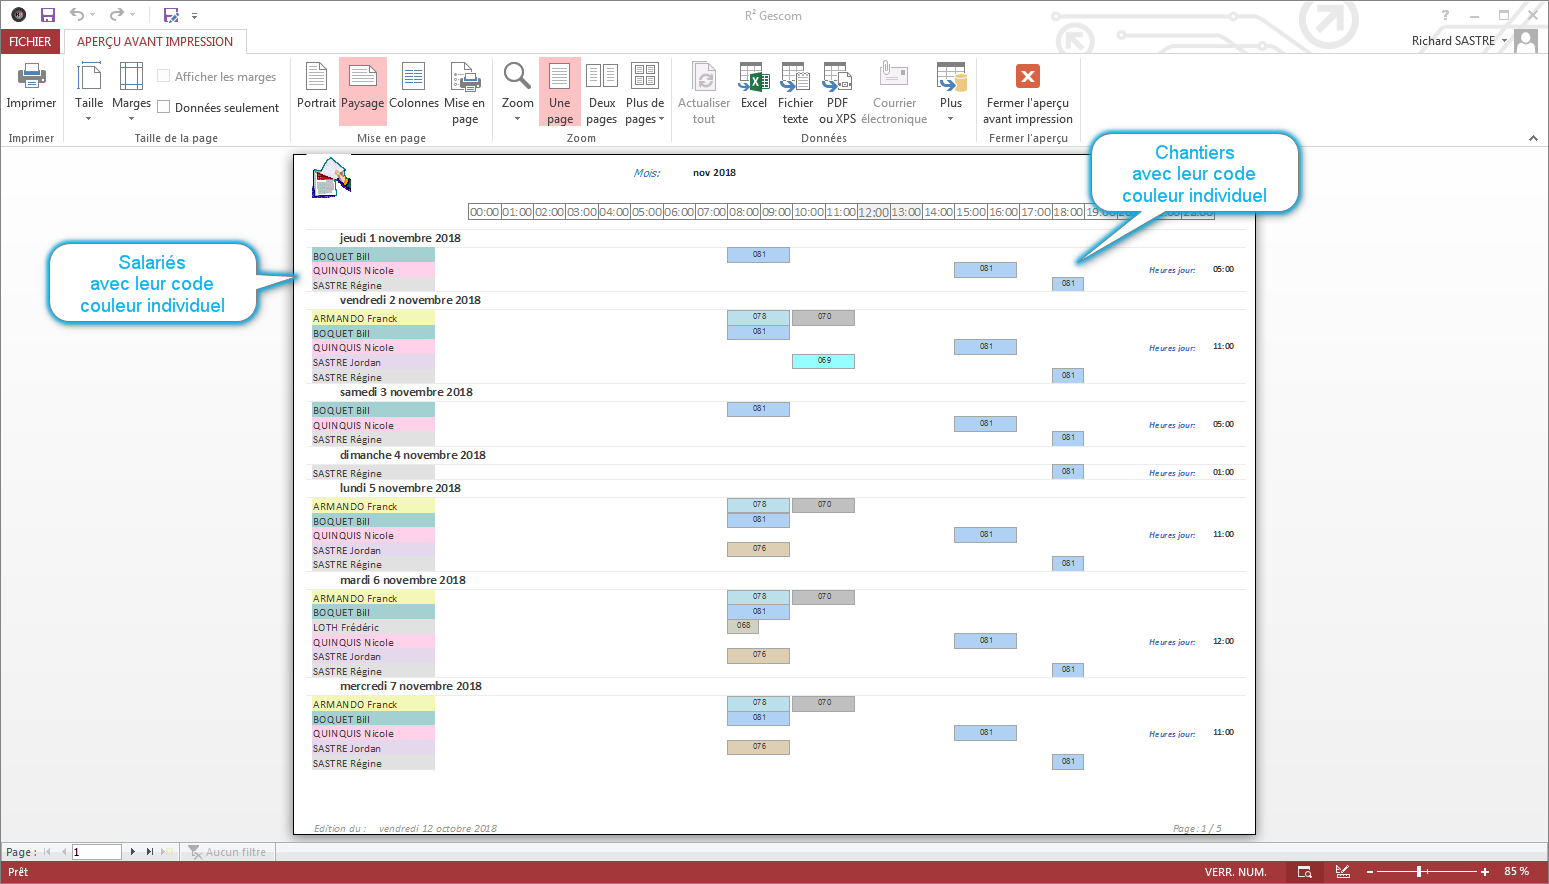Click the company logo on the report
The width and height of the screenshot is (1549, 884).
pos(331,178)
